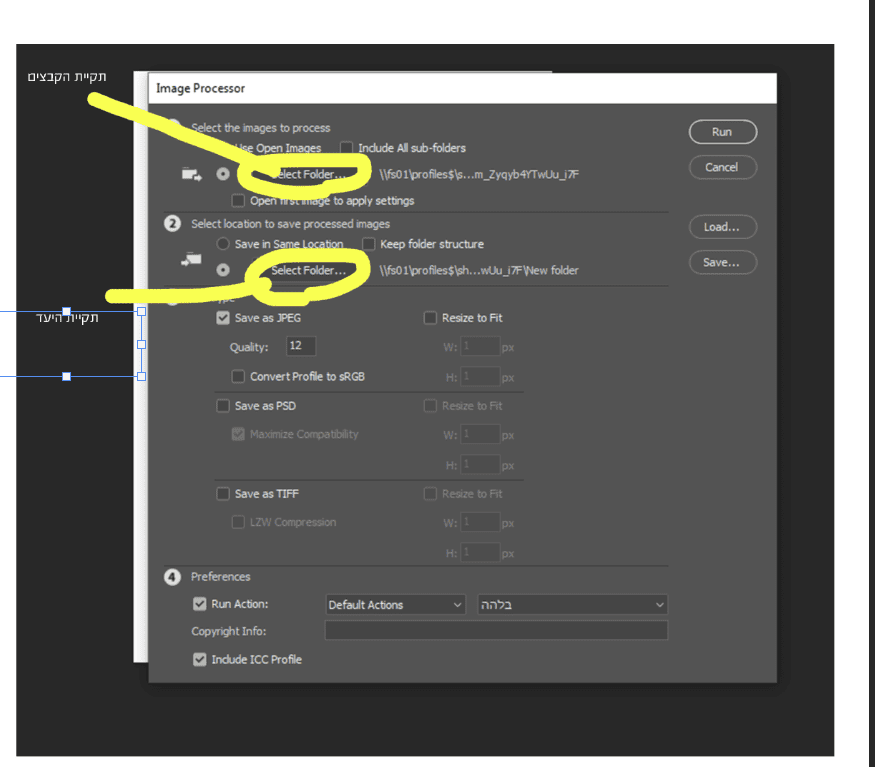Click the JPEG Quality field
This screenshot has height=767, width=875.
tap(301, 346)
